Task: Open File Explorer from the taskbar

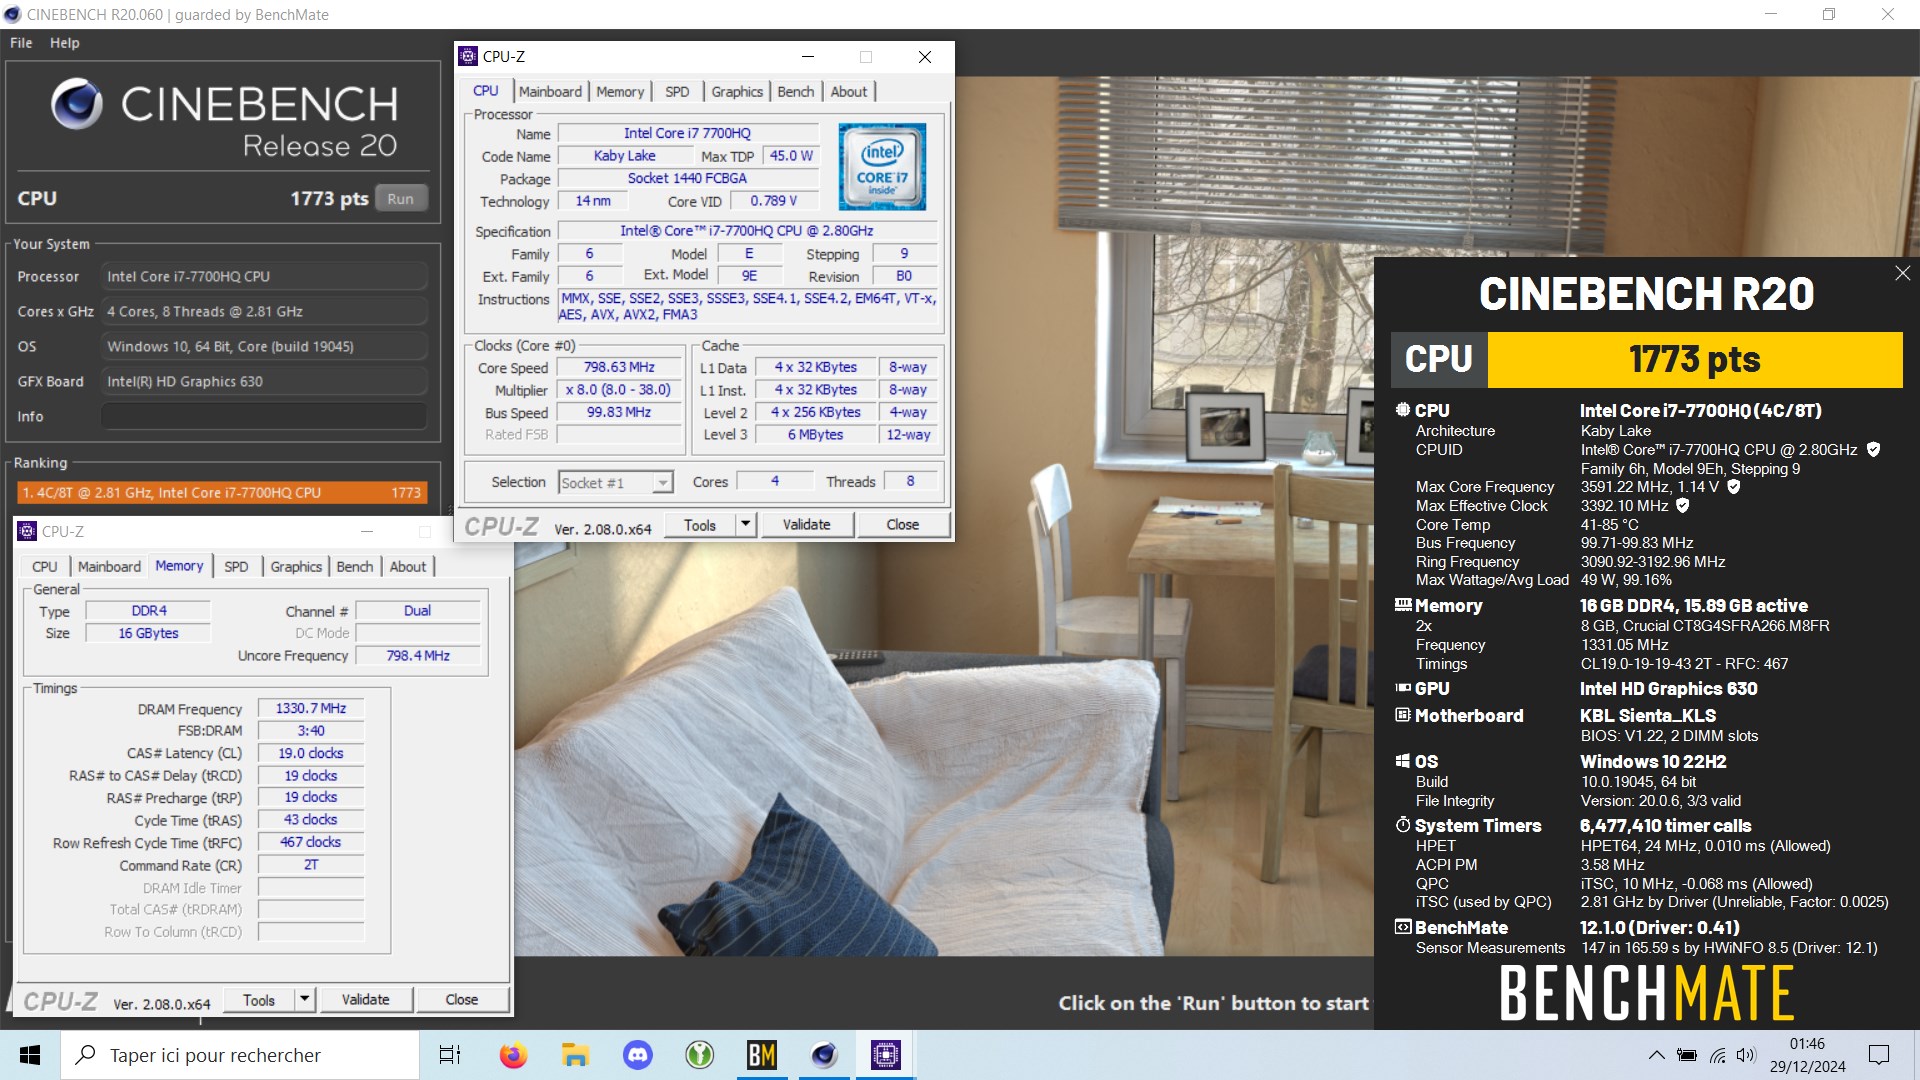Action: pos(575,1055)
